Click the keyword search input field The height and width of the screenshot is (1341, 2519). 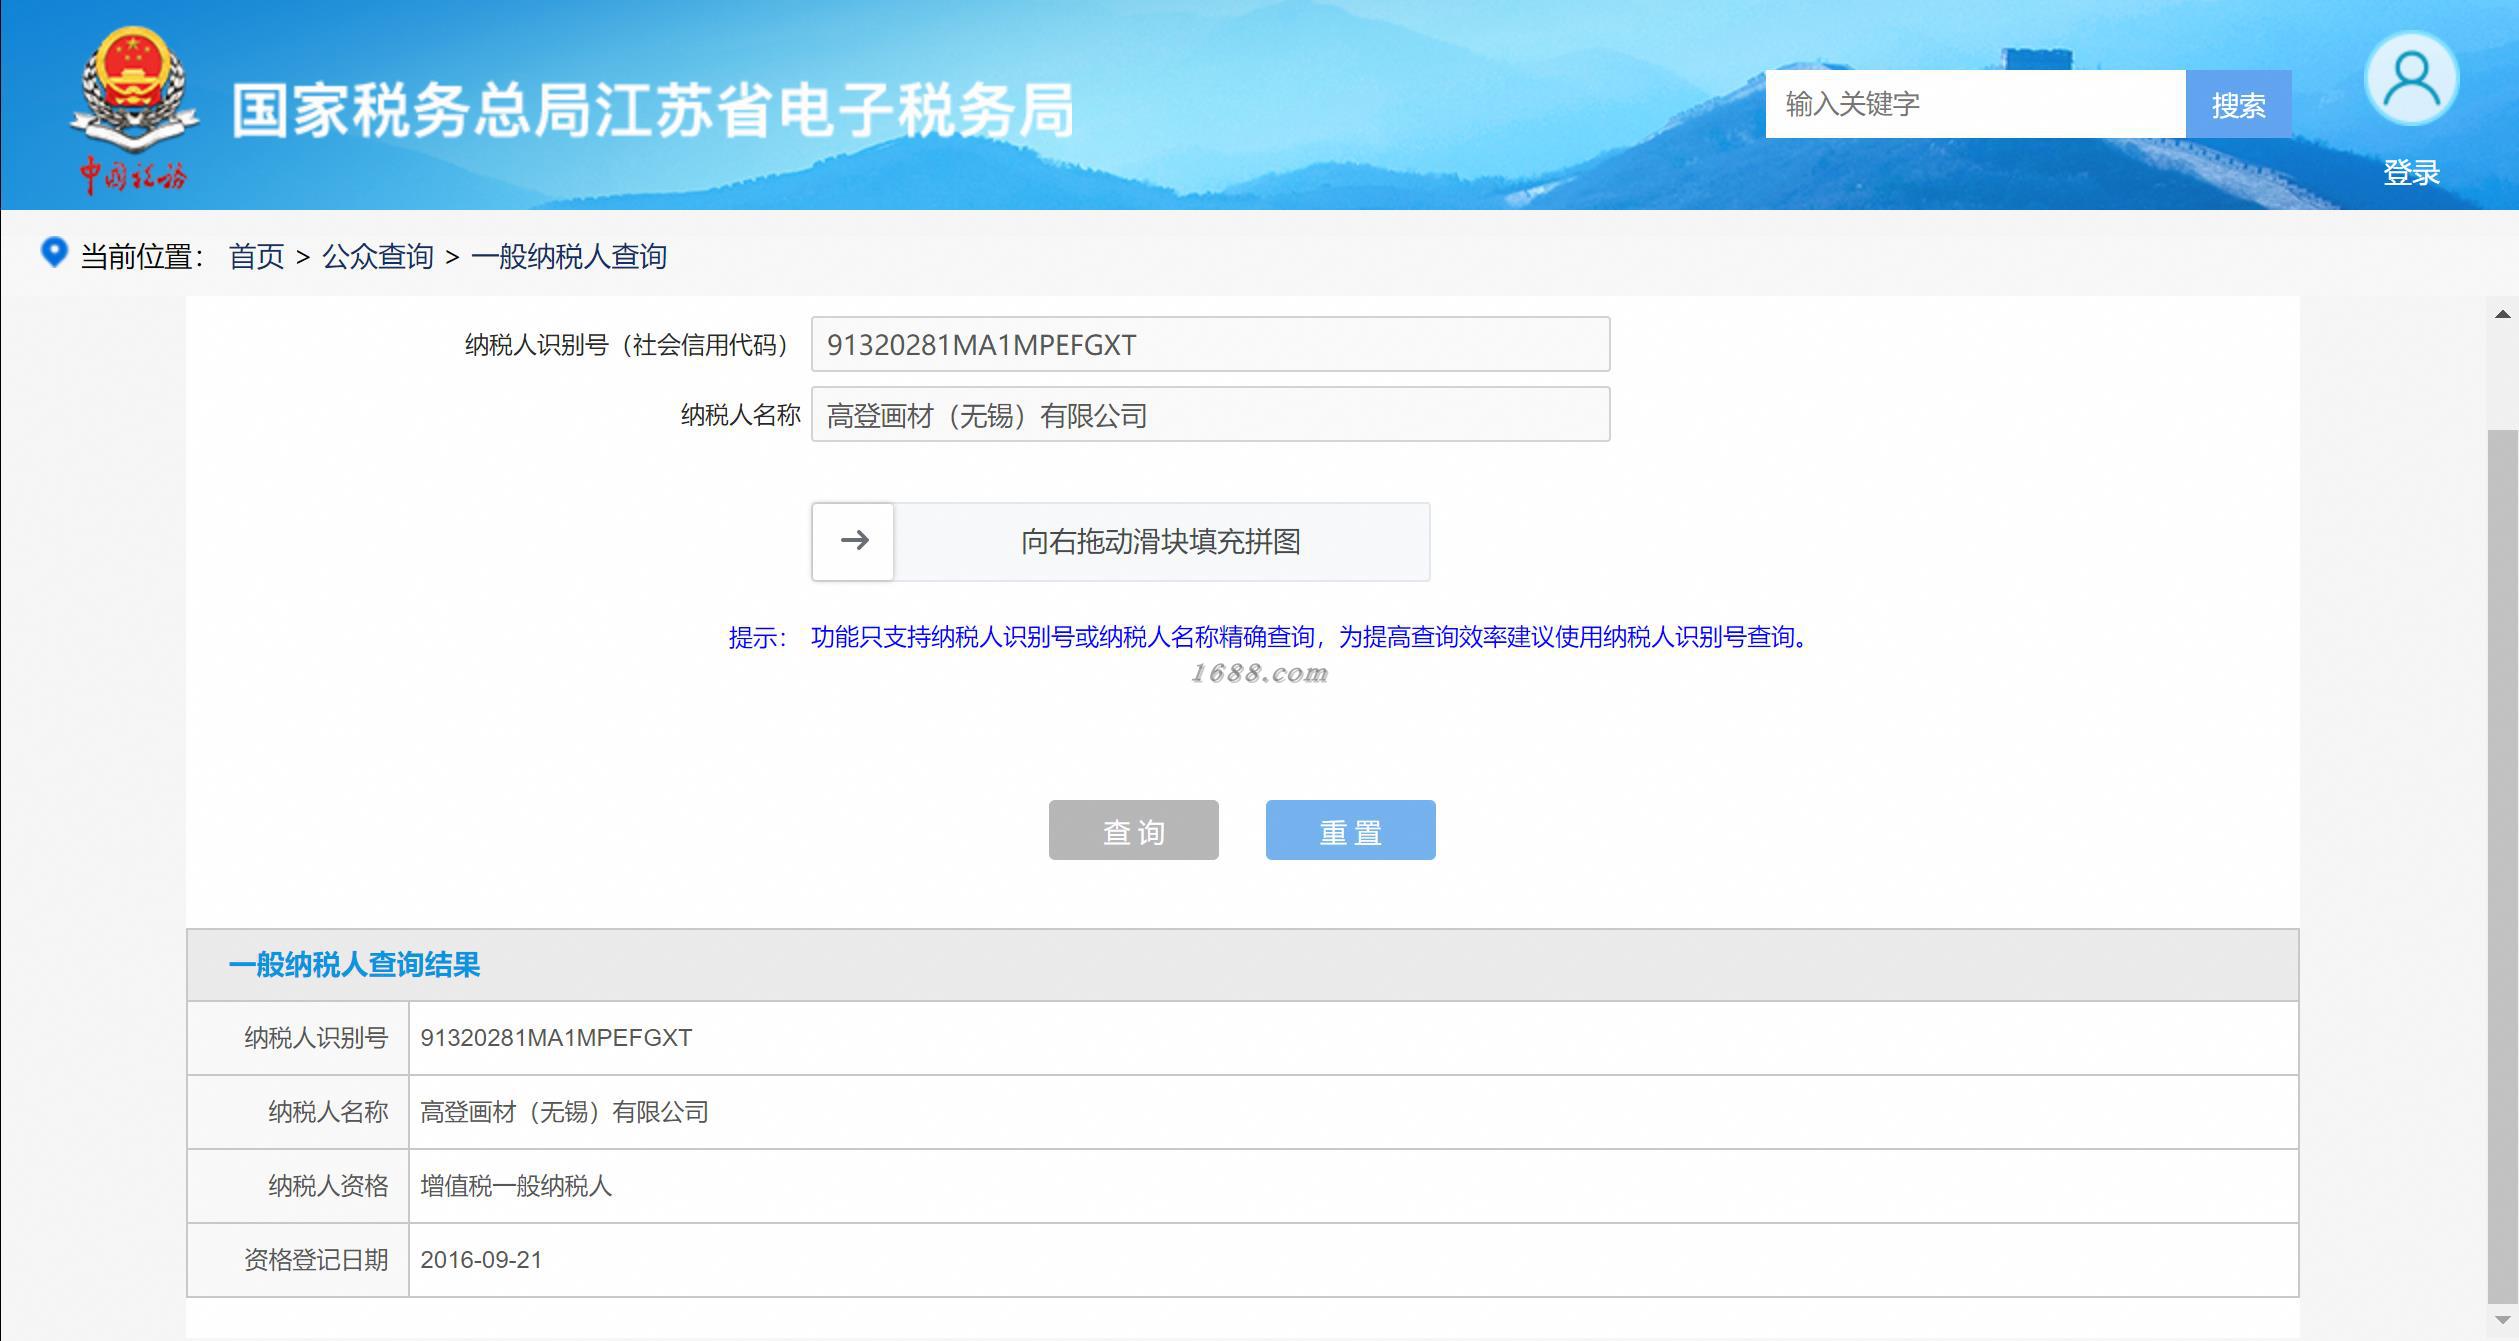[x=1974, y=104]
